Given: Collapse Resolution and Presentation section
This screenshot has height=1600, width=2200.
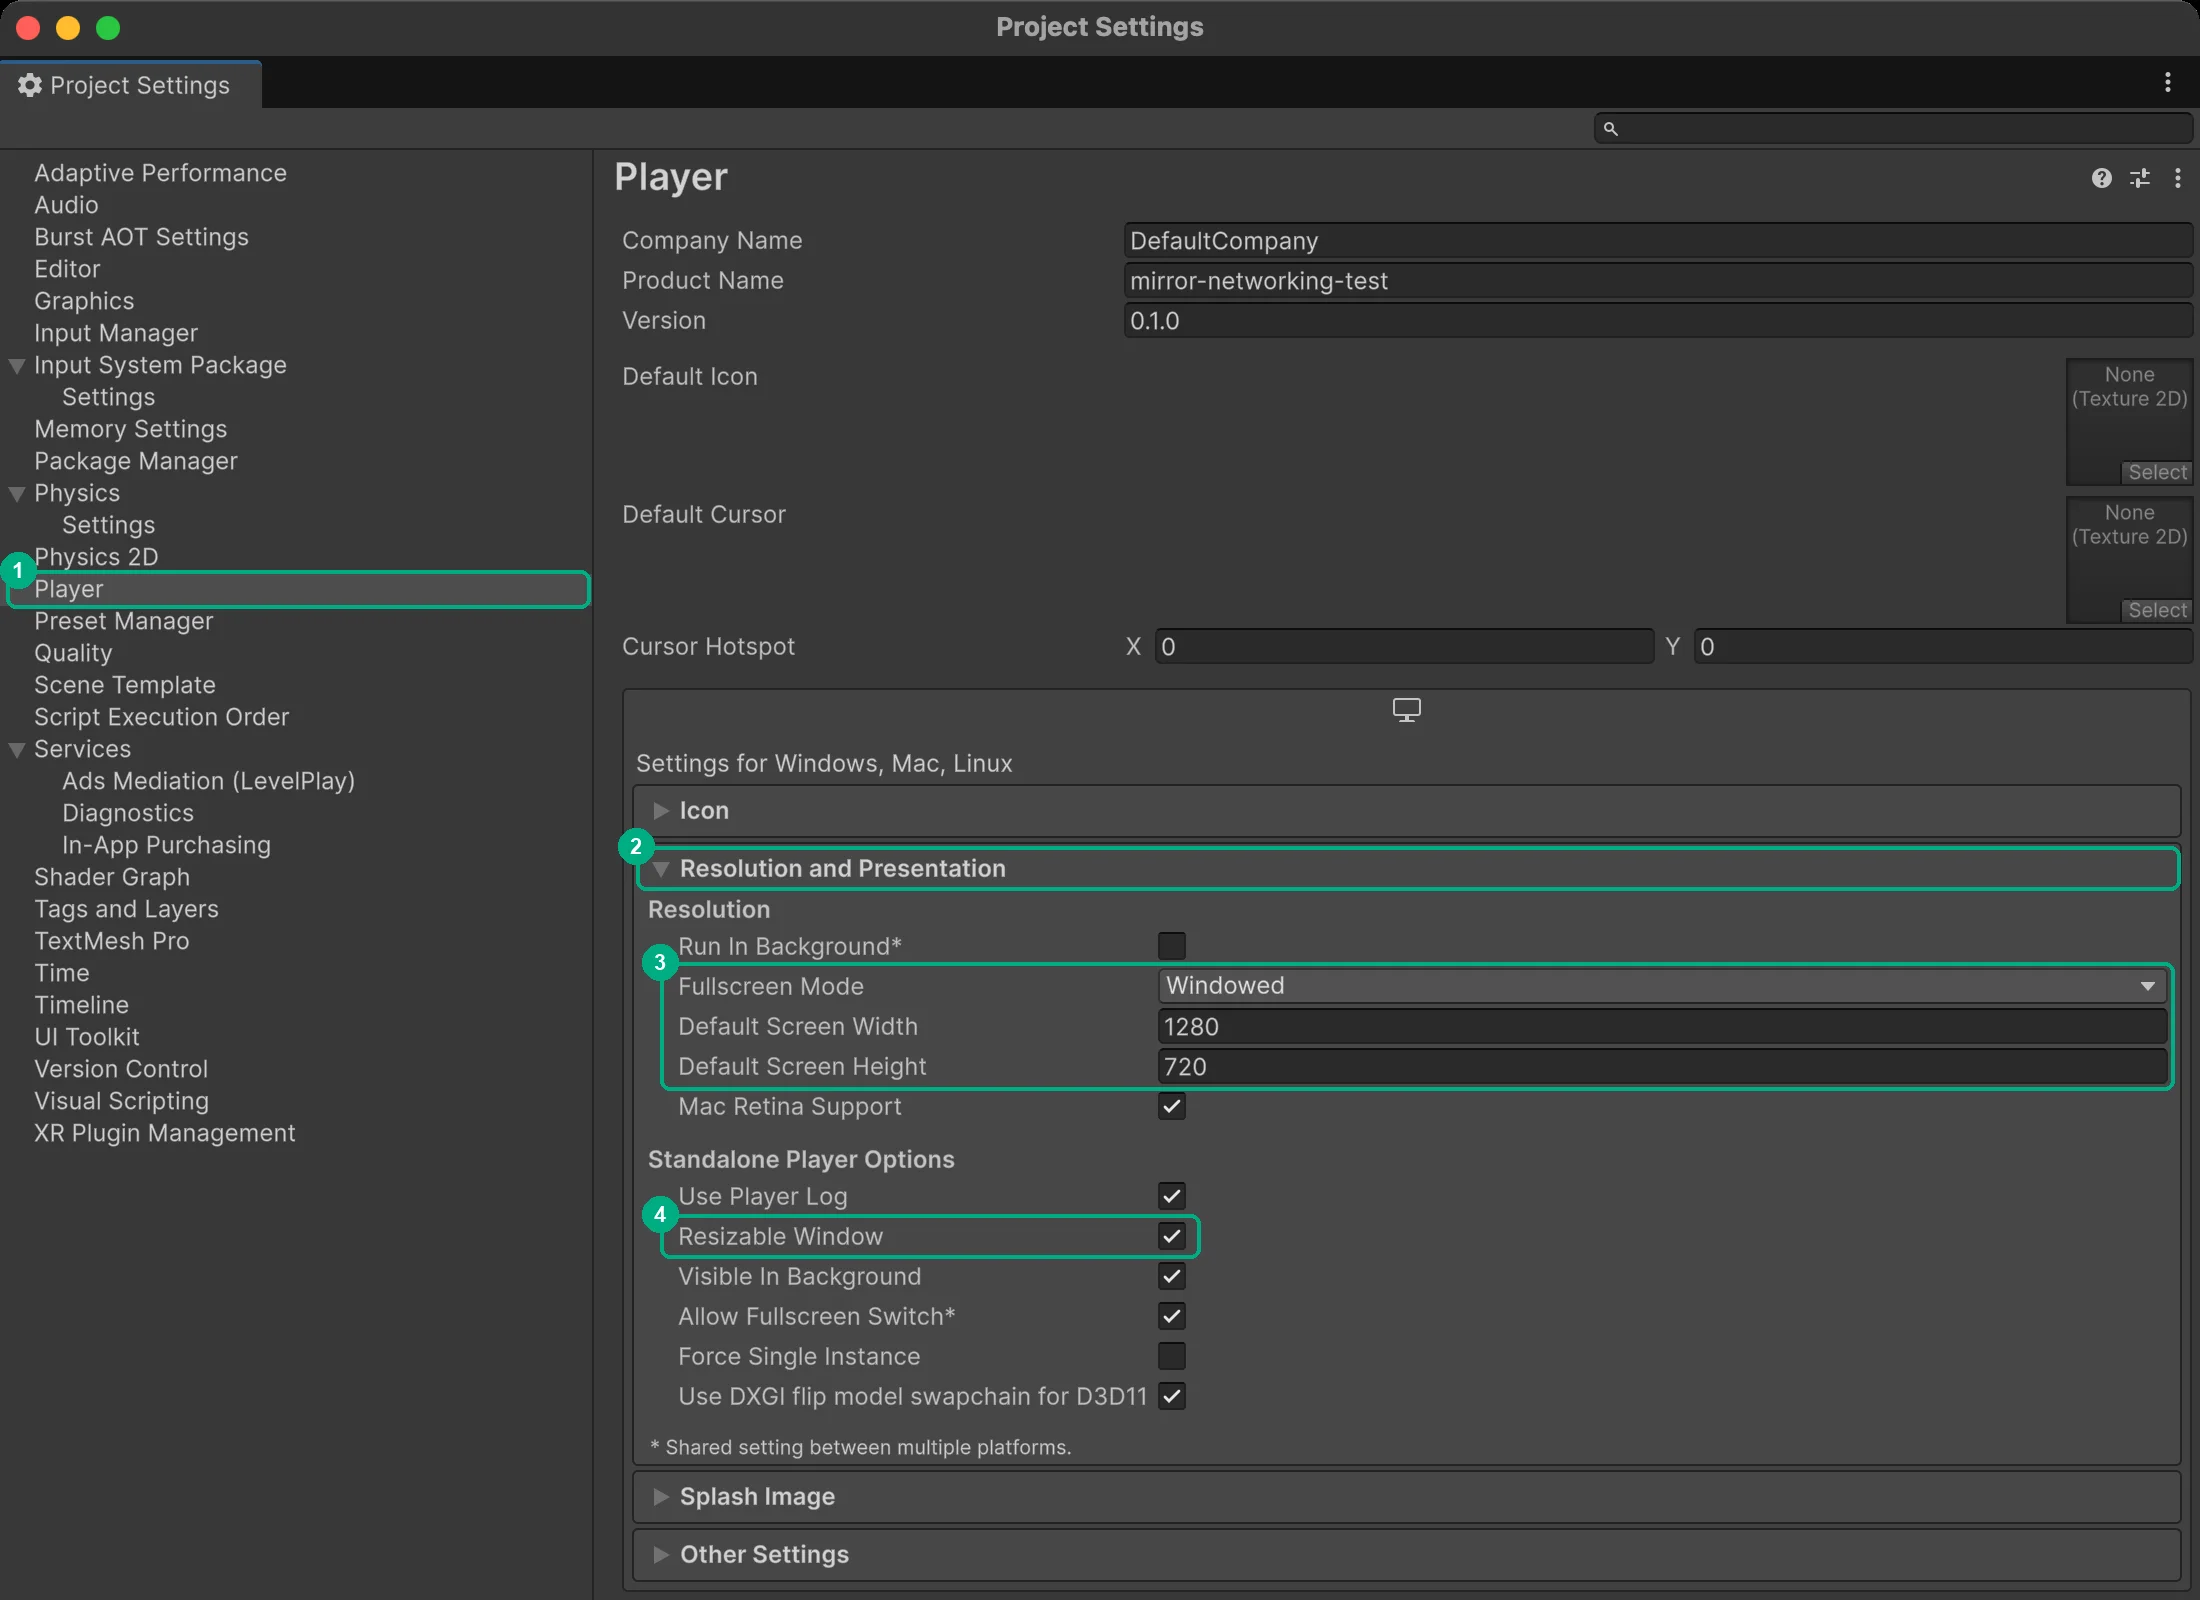Looking at the screenshot, I should 1406,868.
